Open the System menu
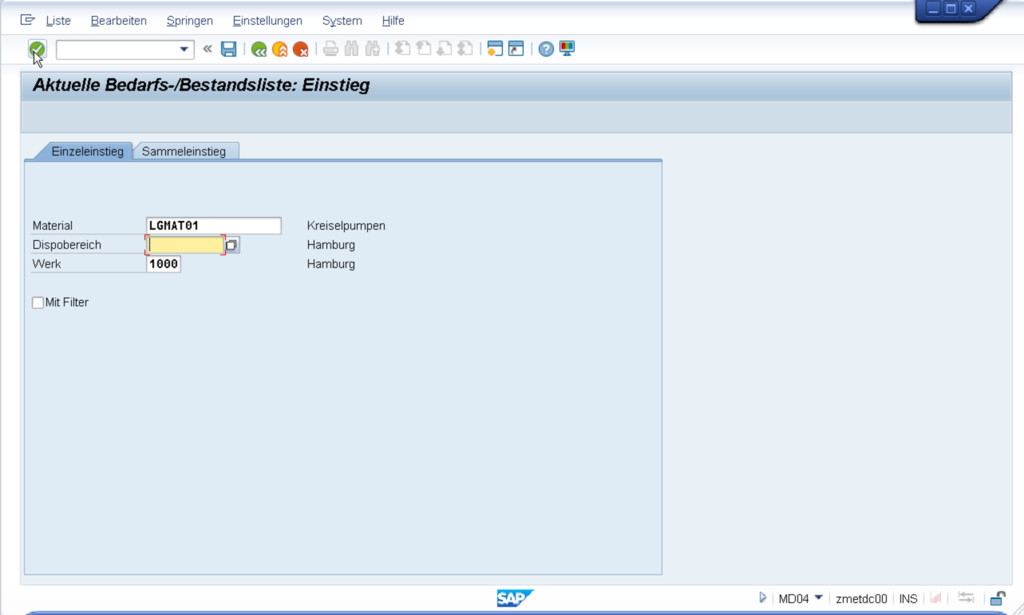This screenshot has height=615, width=1024. tap(342, 21)
